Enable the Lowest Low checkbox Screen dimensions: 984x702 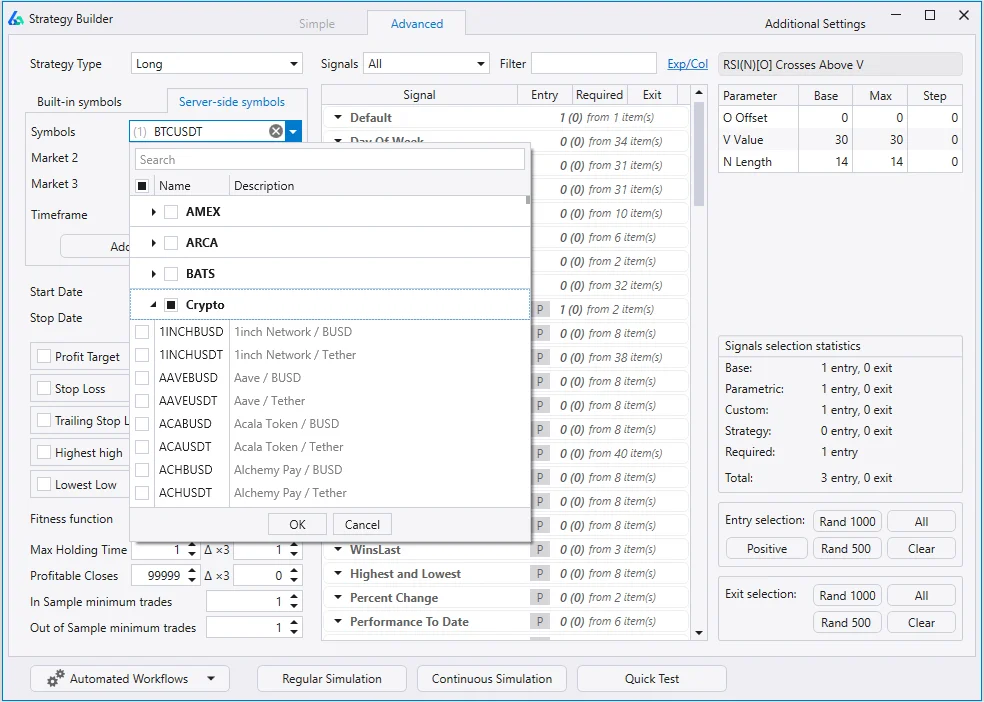click(x=44, y=484)
